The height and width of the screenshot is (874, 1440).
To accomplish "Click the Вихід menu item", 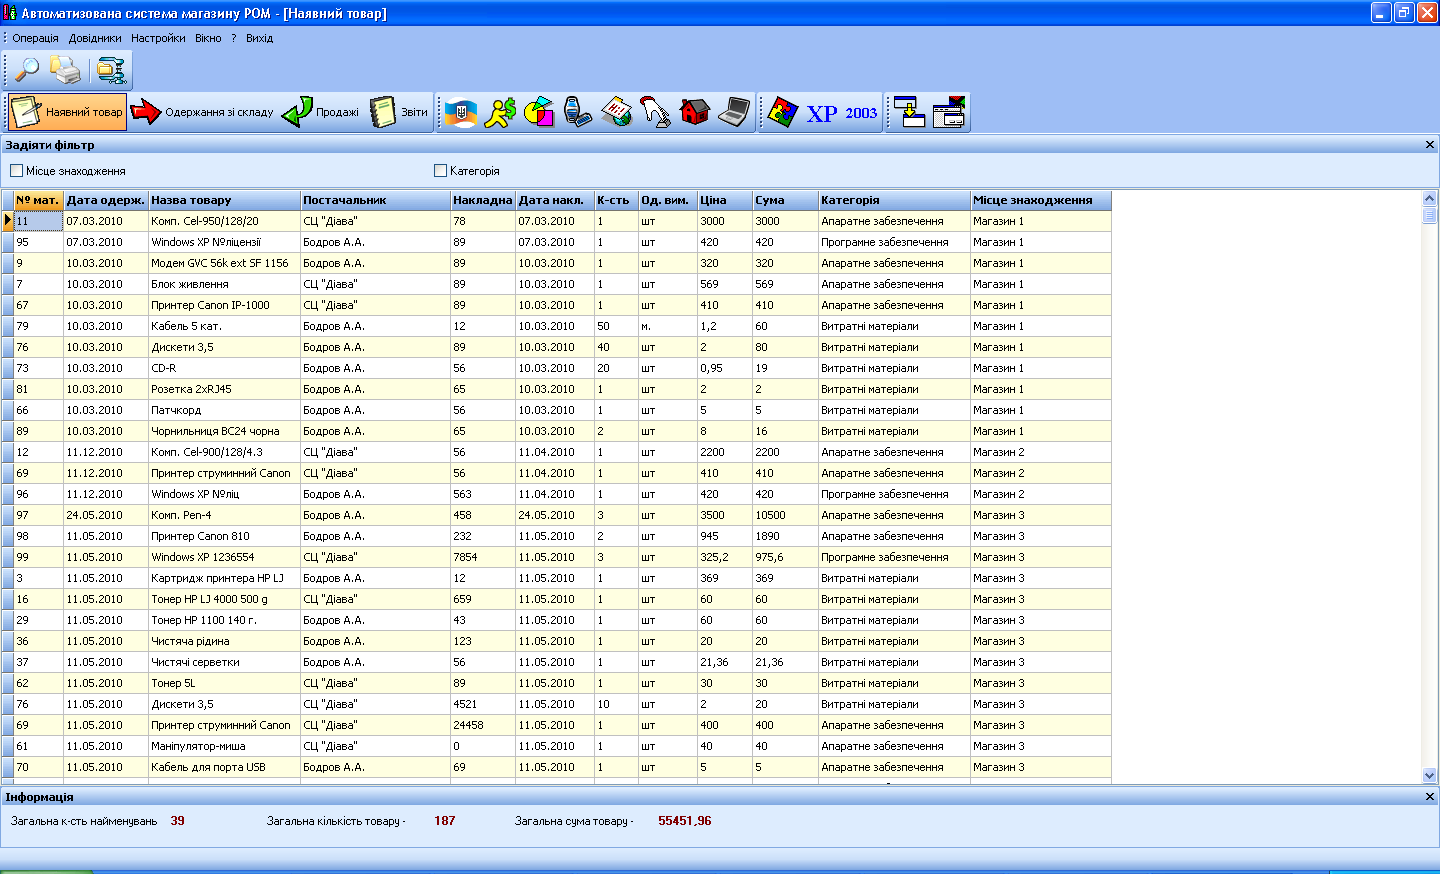I will (x=259, y=38).
